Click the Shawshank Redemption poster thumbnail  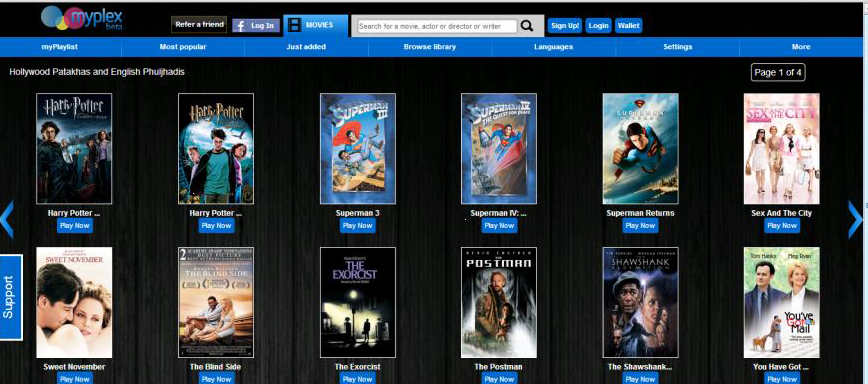(640, 302)
